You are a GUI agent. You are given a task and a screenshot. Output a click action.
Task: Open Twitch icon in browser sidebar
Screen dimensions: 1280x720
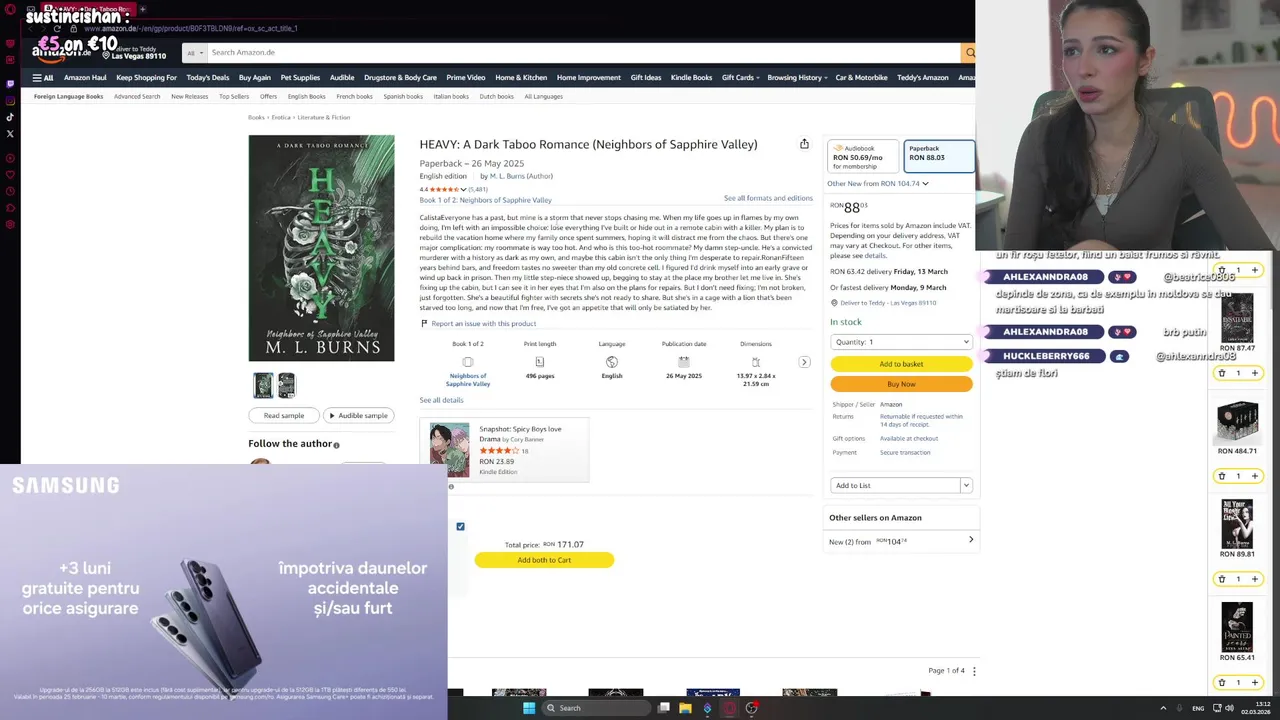(x=10, y=83)
